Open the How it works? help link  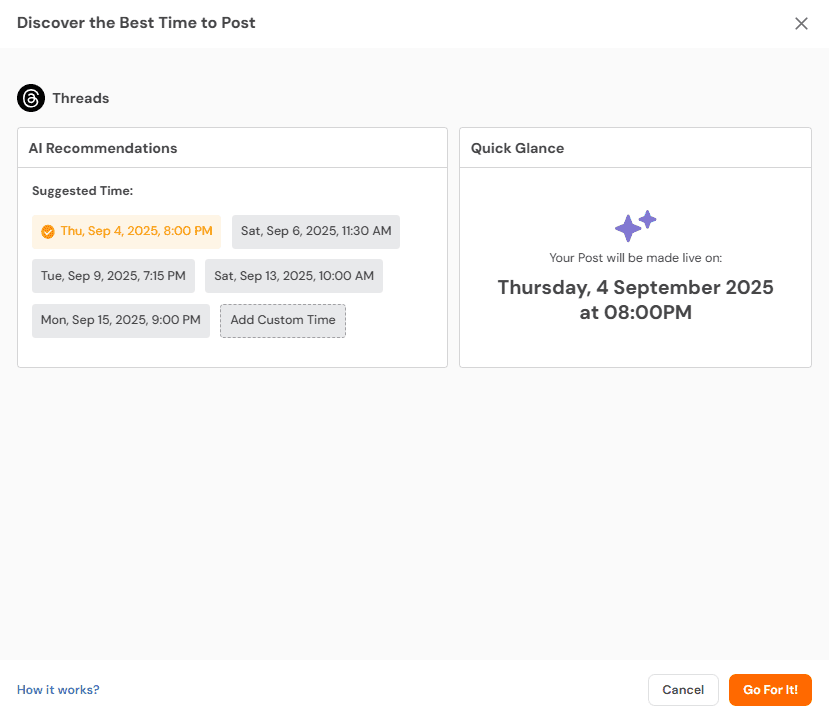tap(57, 689)
